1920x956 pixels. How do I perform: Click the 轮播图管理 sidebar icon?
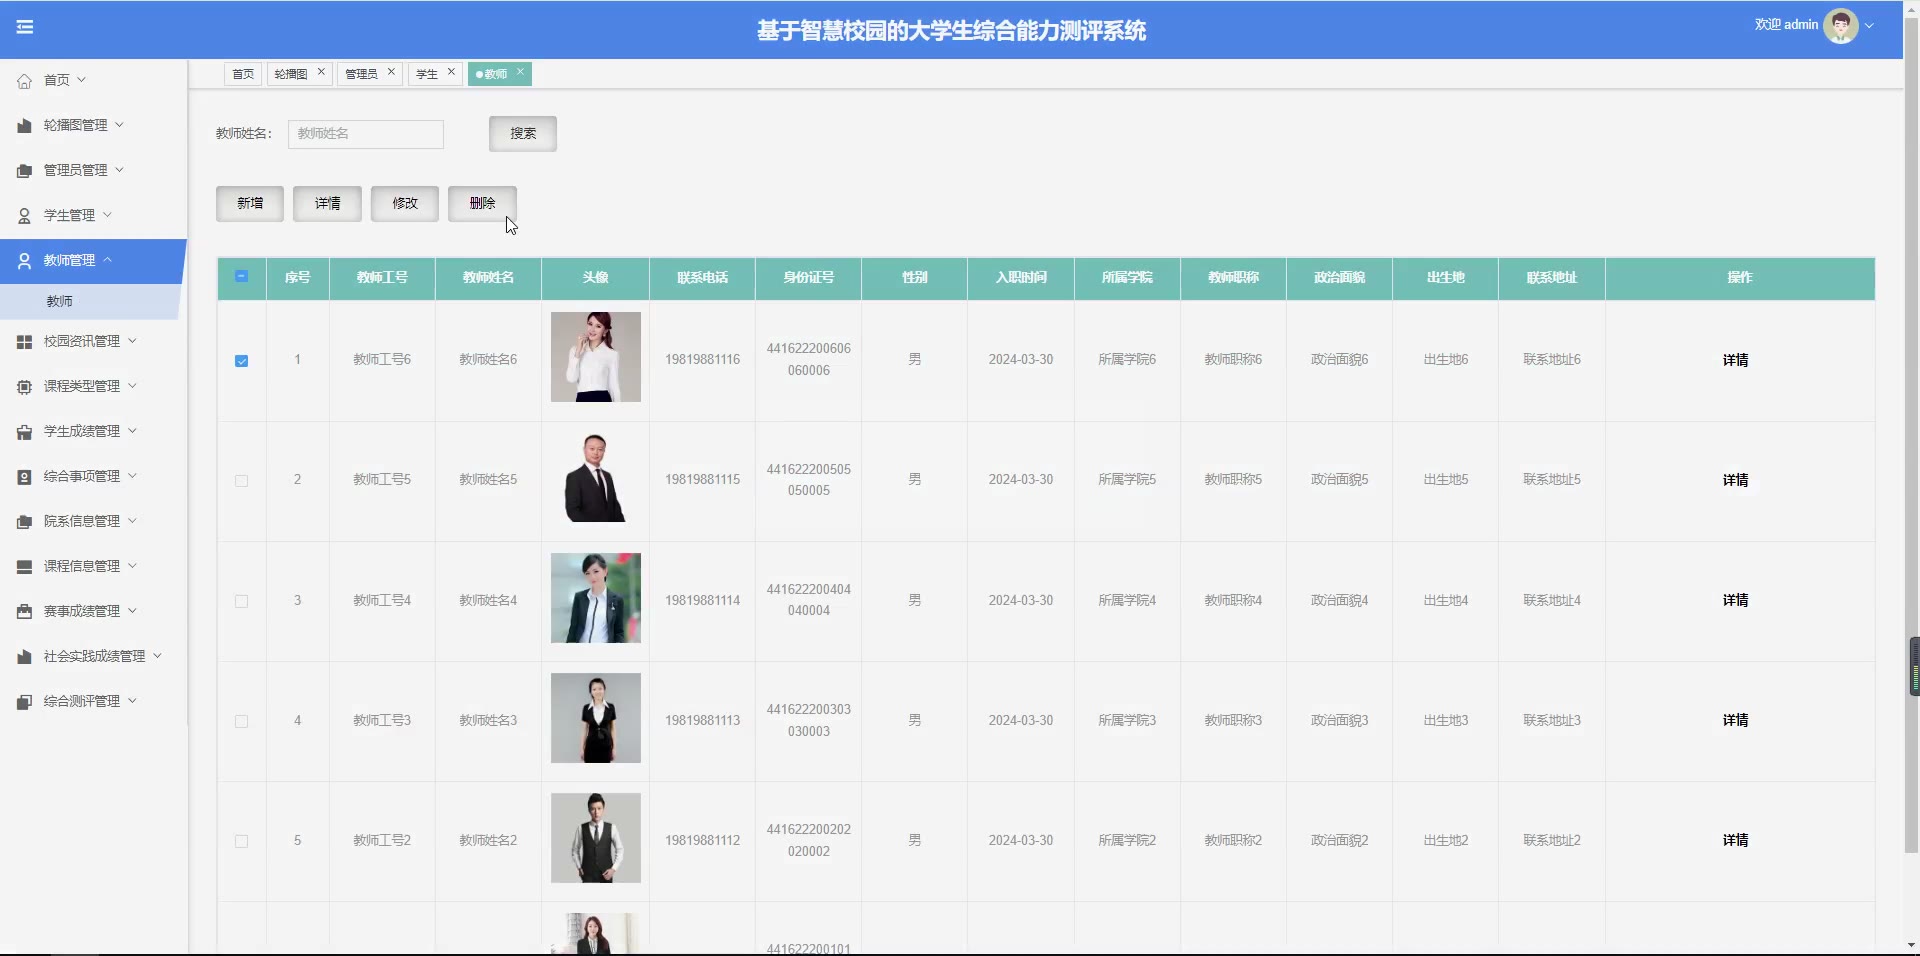(x=24, y=126)
